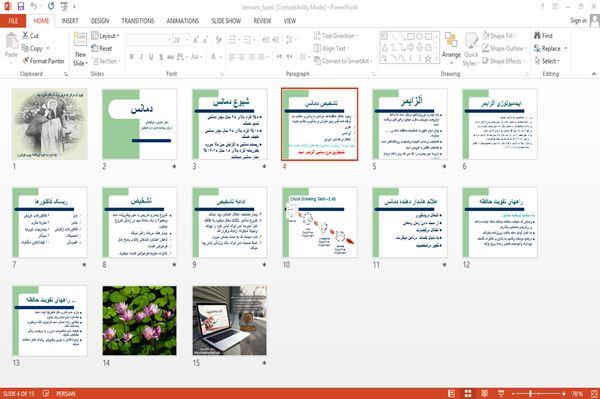Switch to the TRANSITIONS tab
The width and height of the screenshot is (600, 399).
[138, 21]
